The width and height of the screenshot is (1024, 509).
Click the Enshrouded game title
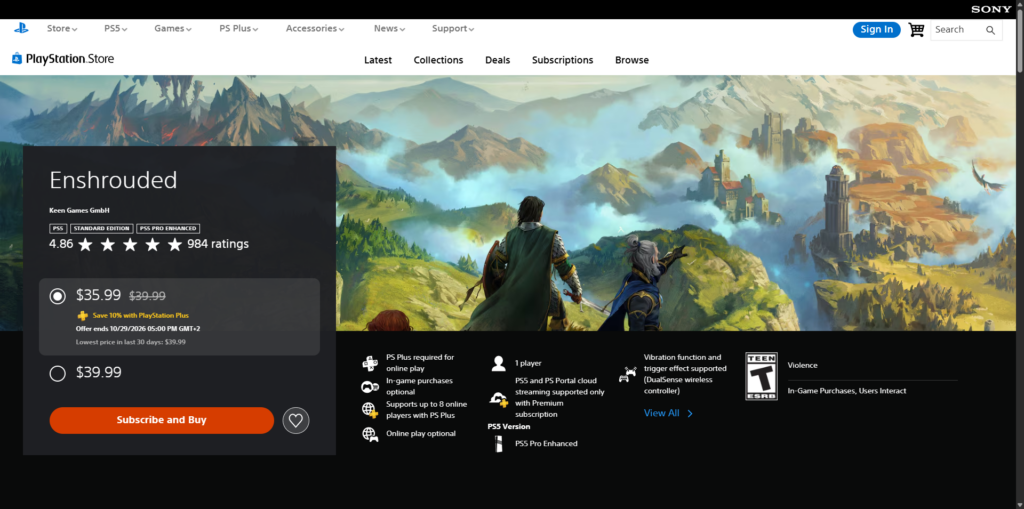tap(114, 180)
